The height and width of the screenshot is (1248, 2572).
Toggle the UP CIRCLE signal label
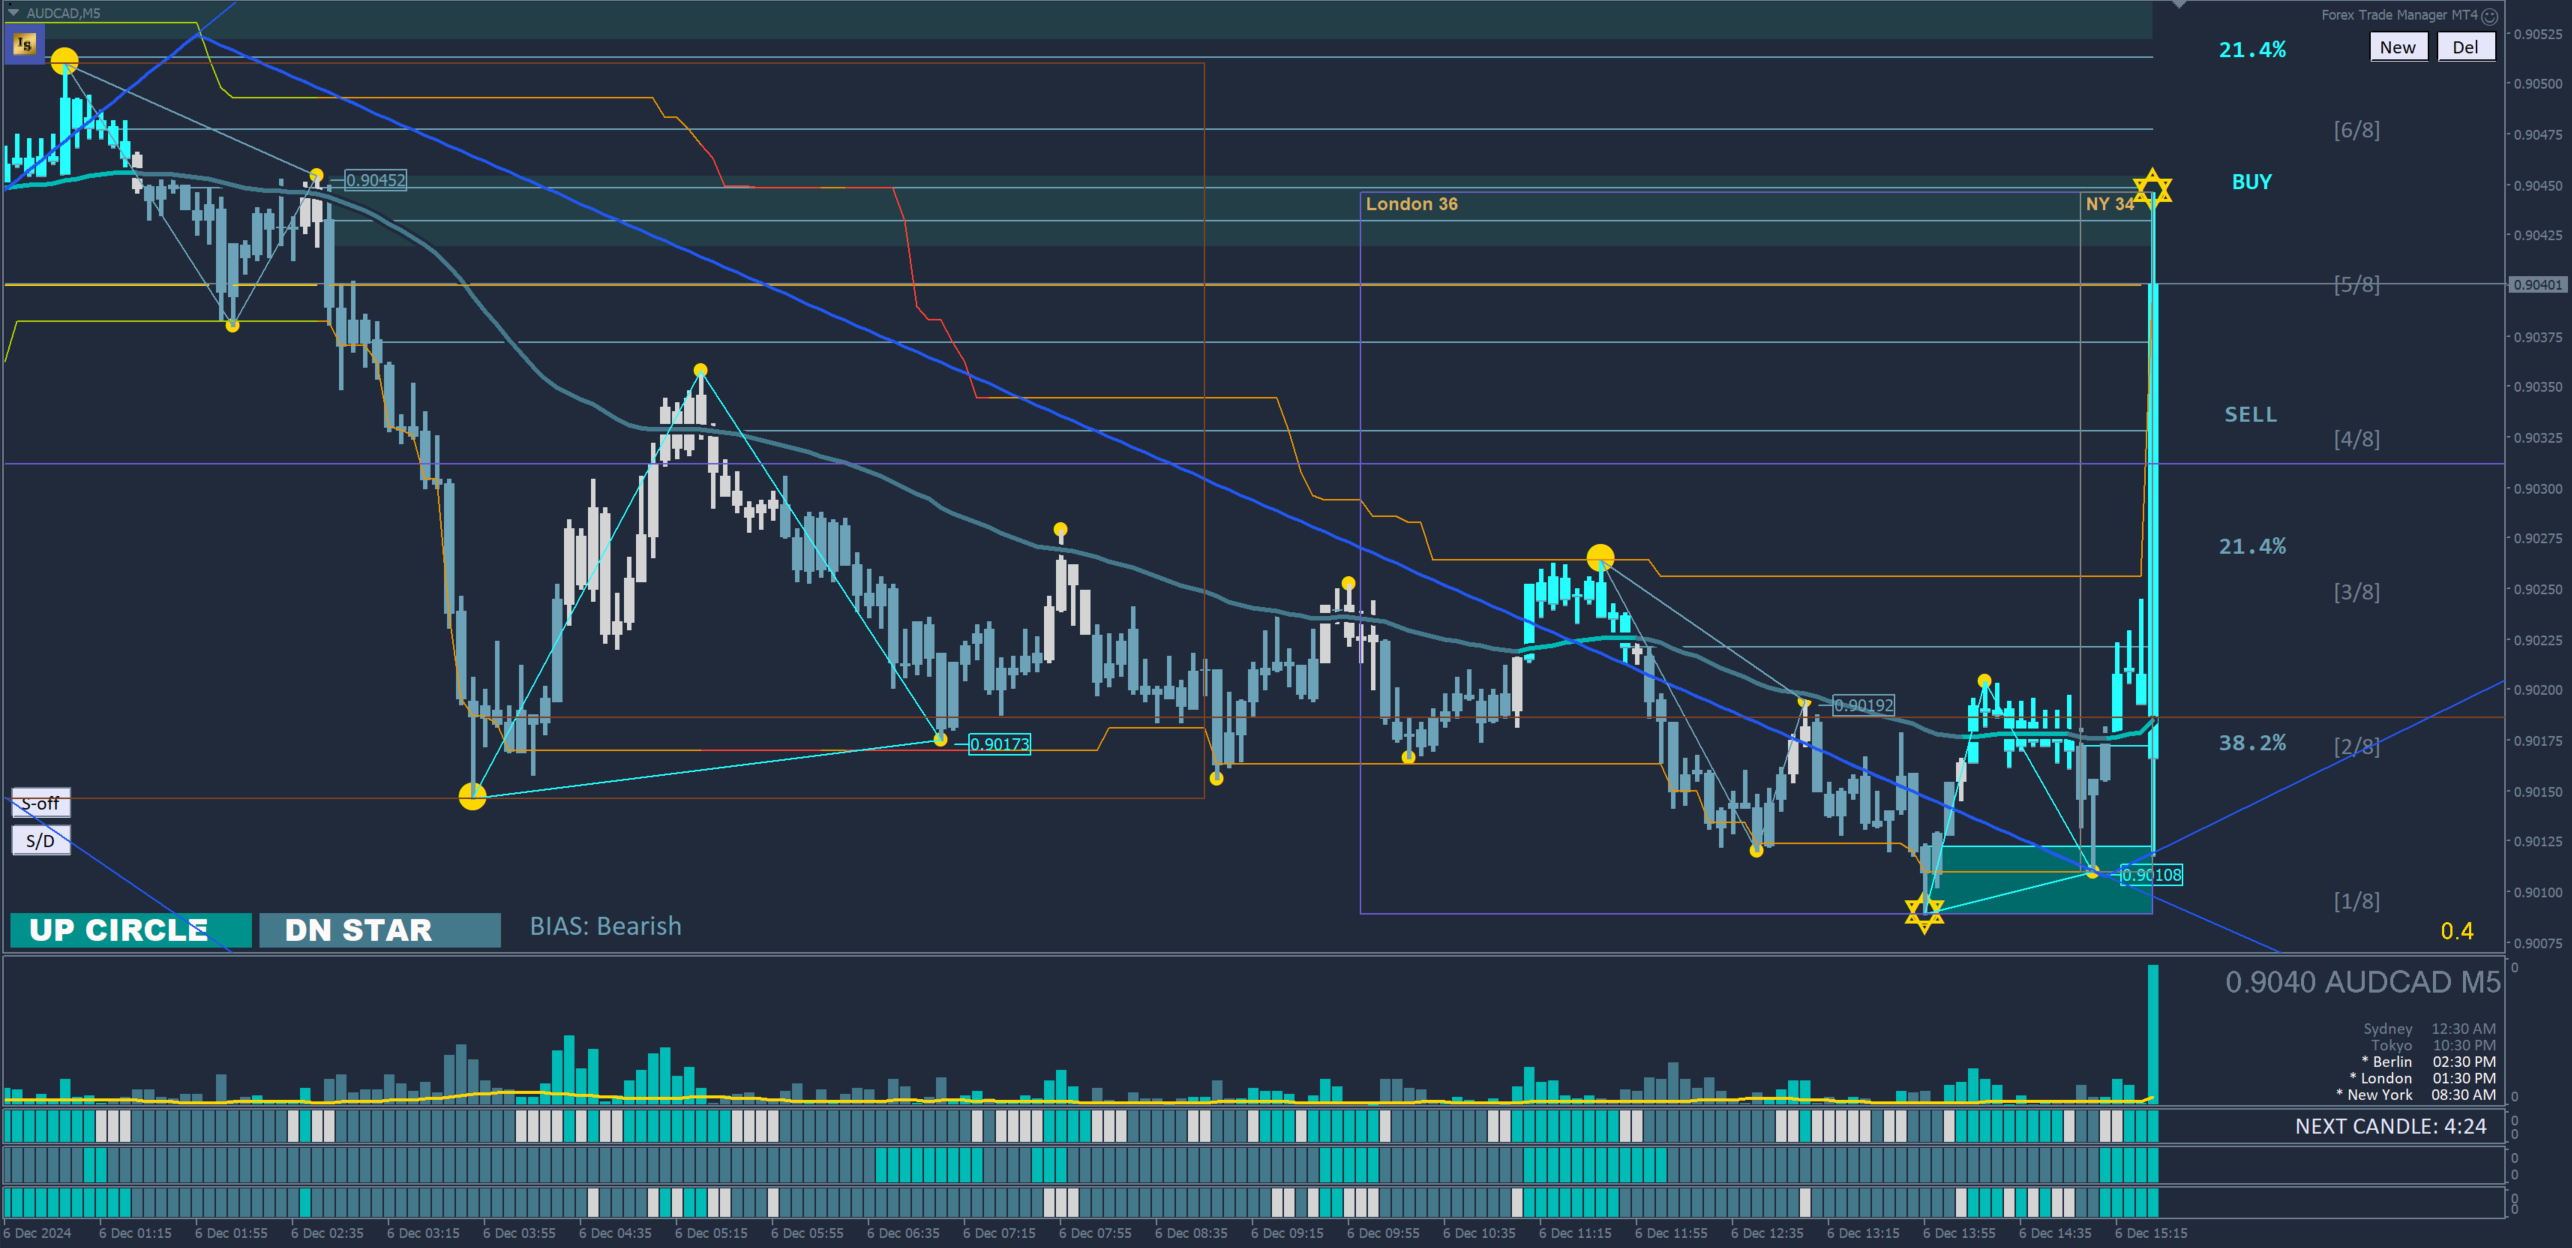(x=130, y=930)
